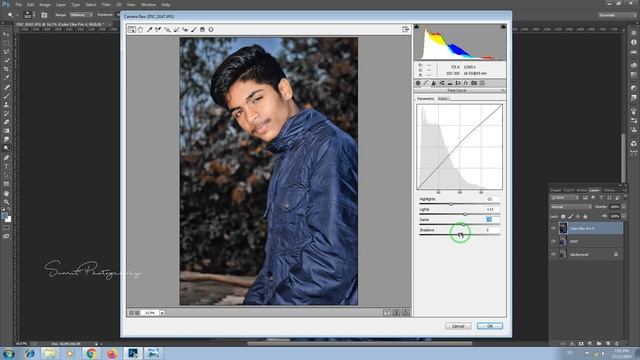The image size is (640, 360).
Task: Open the Tone Curve panel flyout menu
Action: pyautogui.click(x=503, y=91)
